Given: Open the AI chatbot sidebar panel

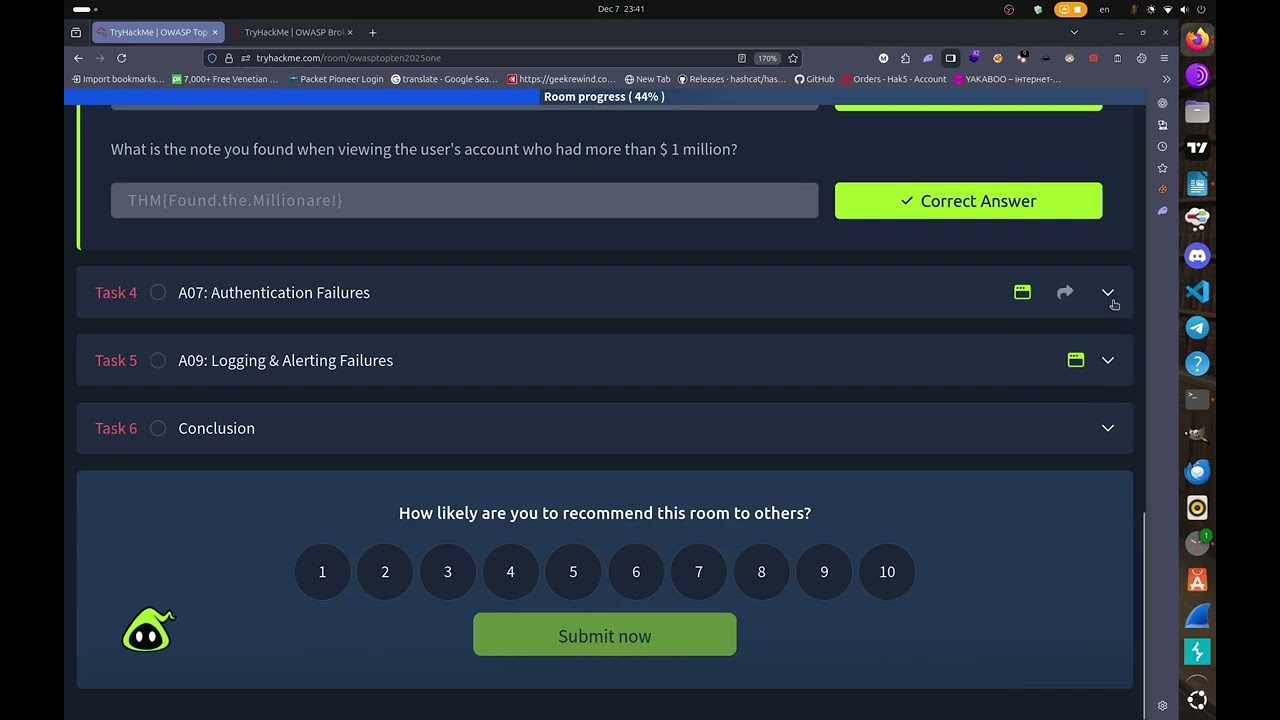Looking at the screenshot, I should click(x=1162, y=103).
